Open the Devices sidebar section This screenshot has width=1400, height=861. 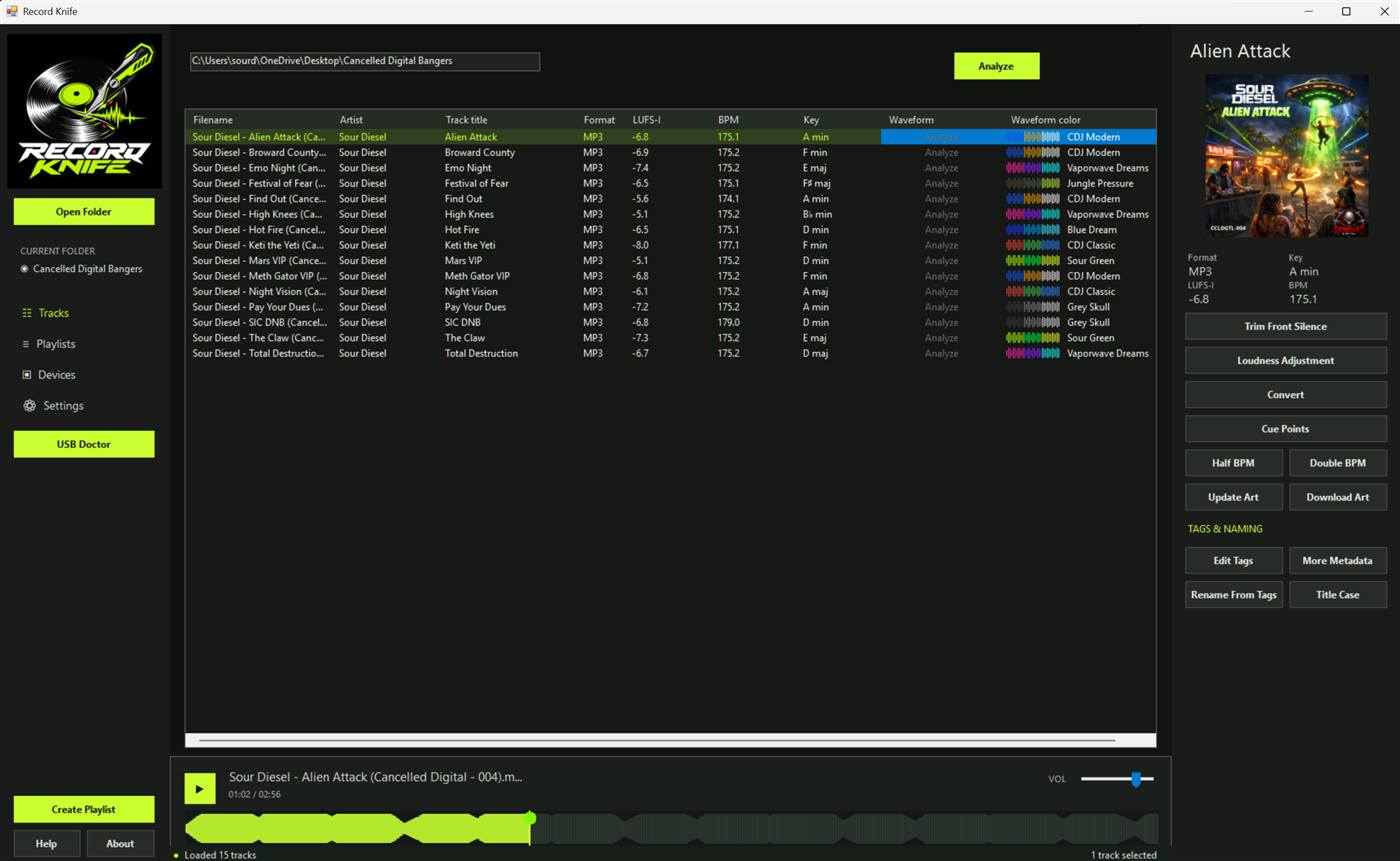coord(49,375)
